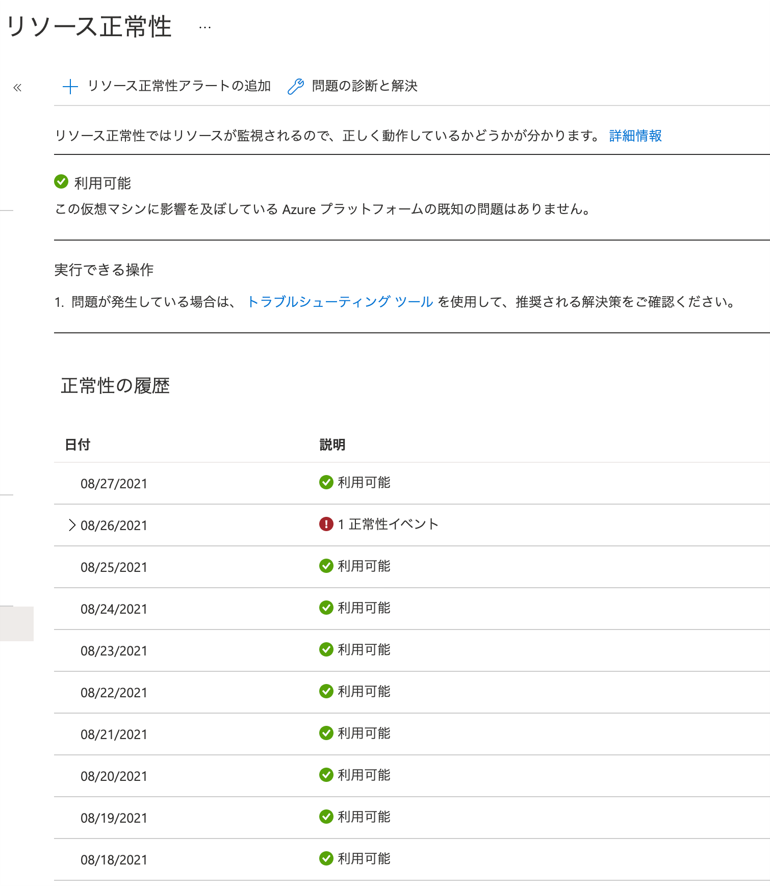Click 1 正常性イベント text on 08/26/2021
The height and width of the screenshot is (886, 770).
(388, 524)
